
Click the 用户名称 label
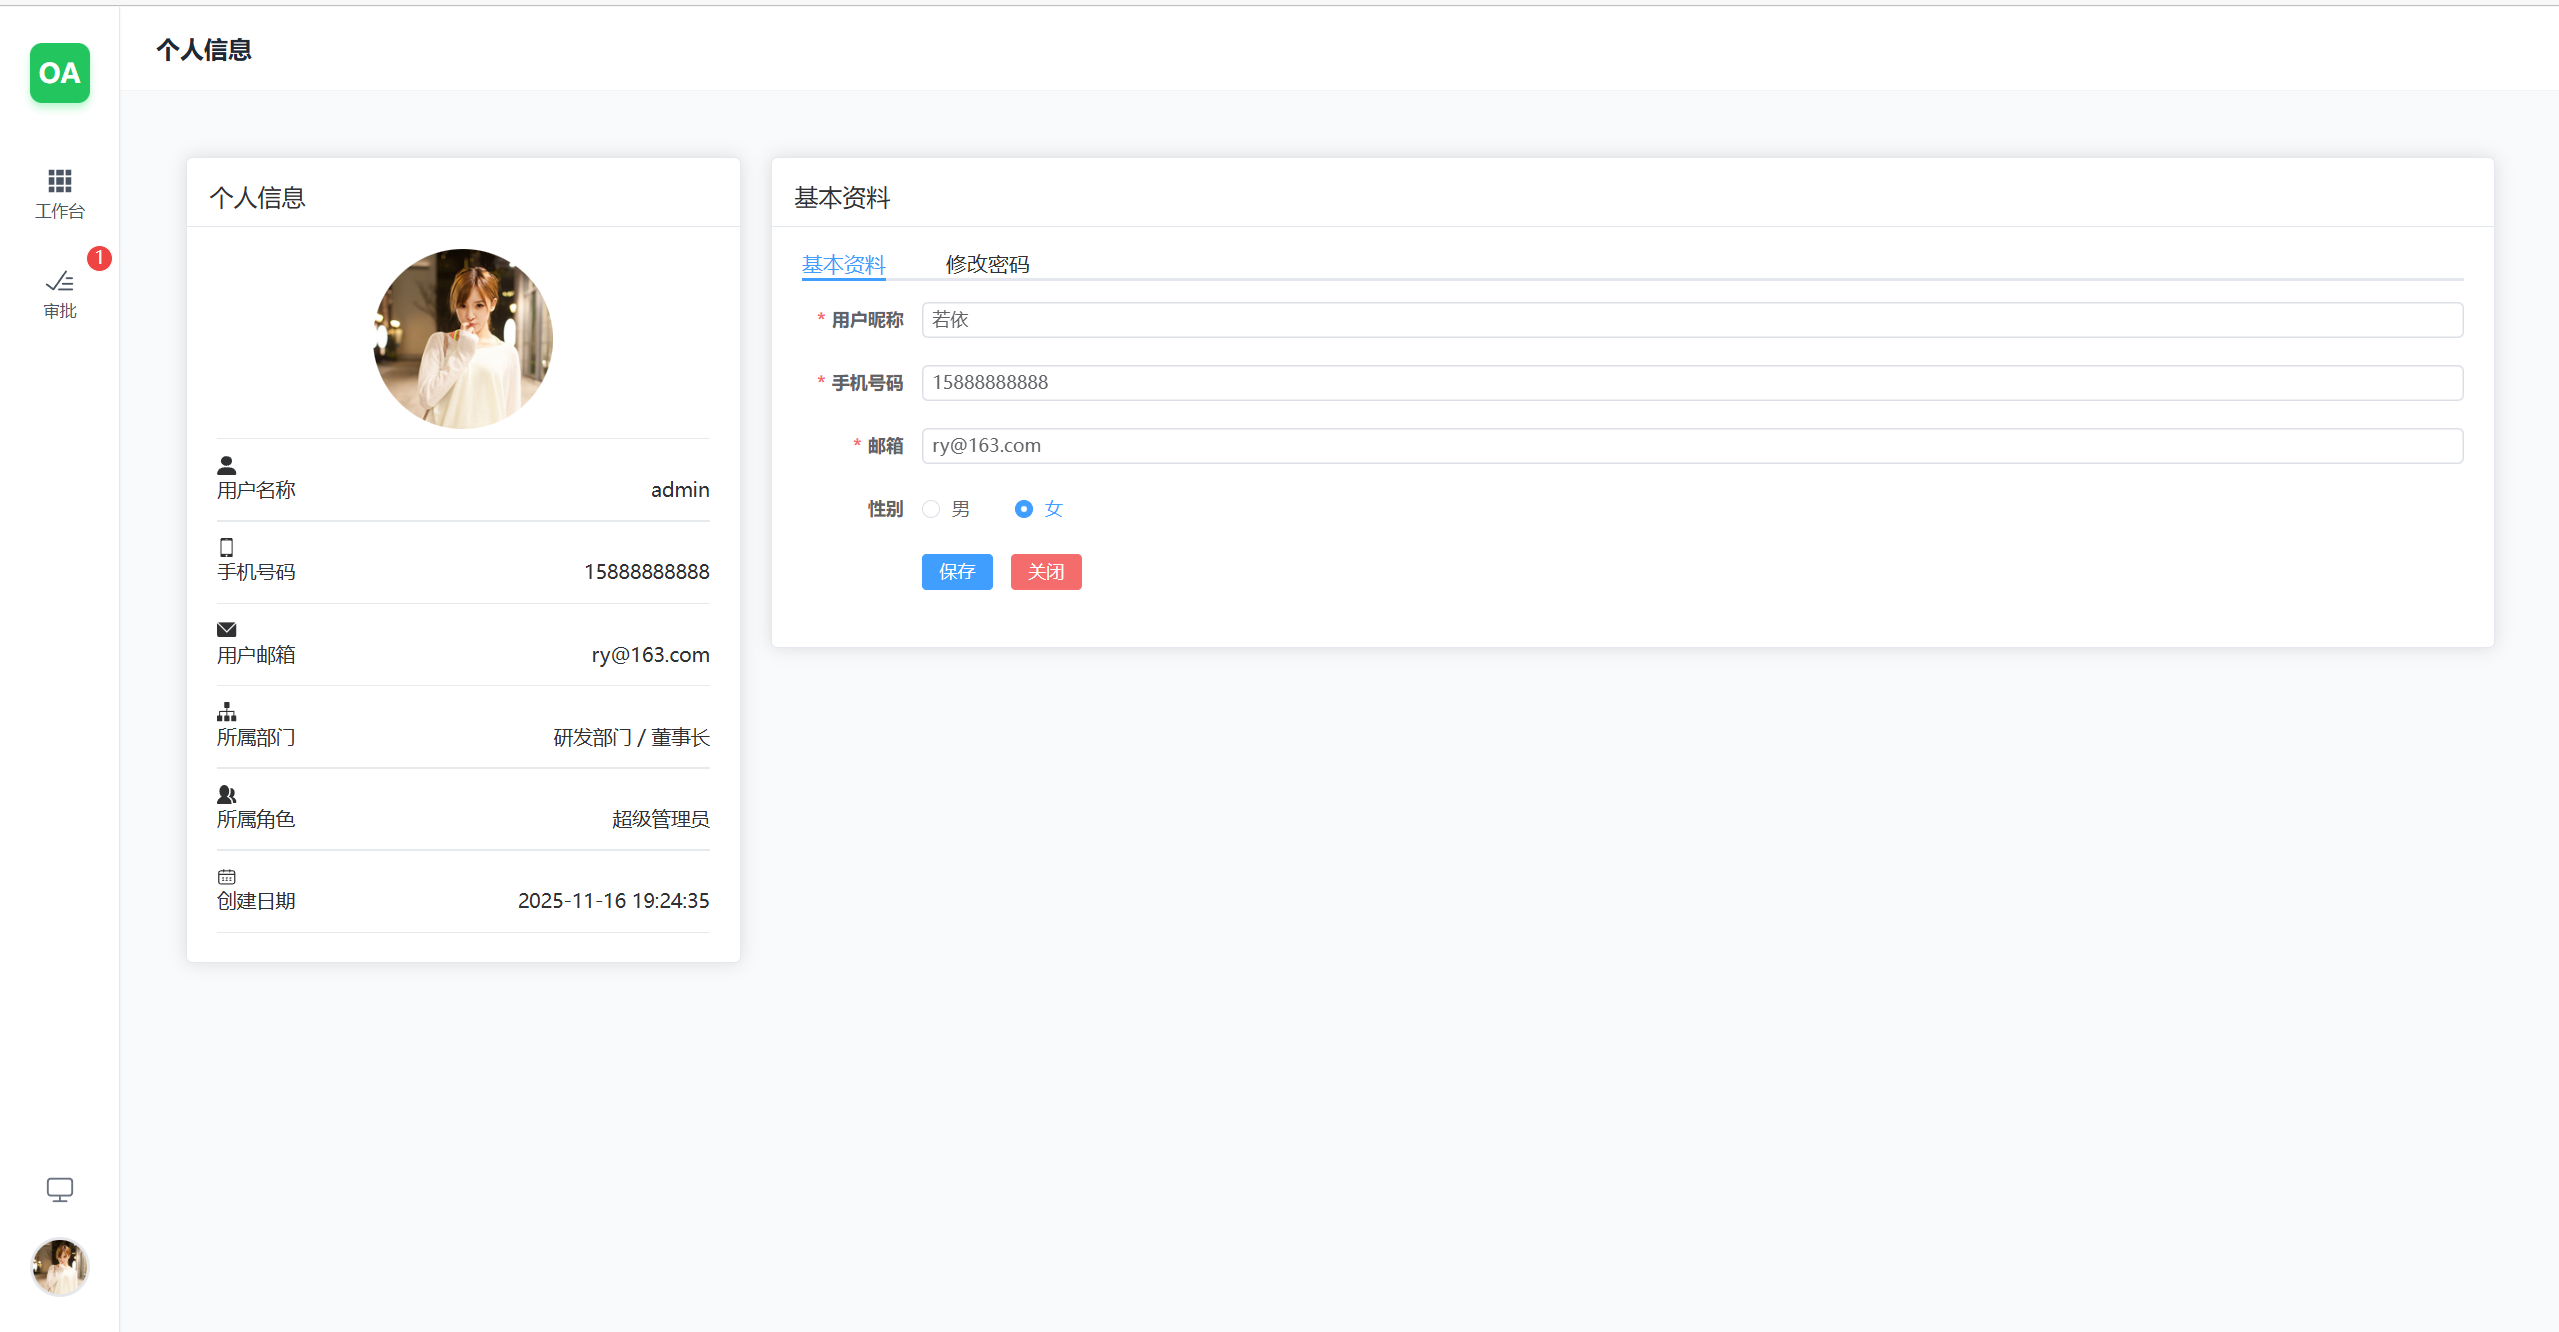256,490
